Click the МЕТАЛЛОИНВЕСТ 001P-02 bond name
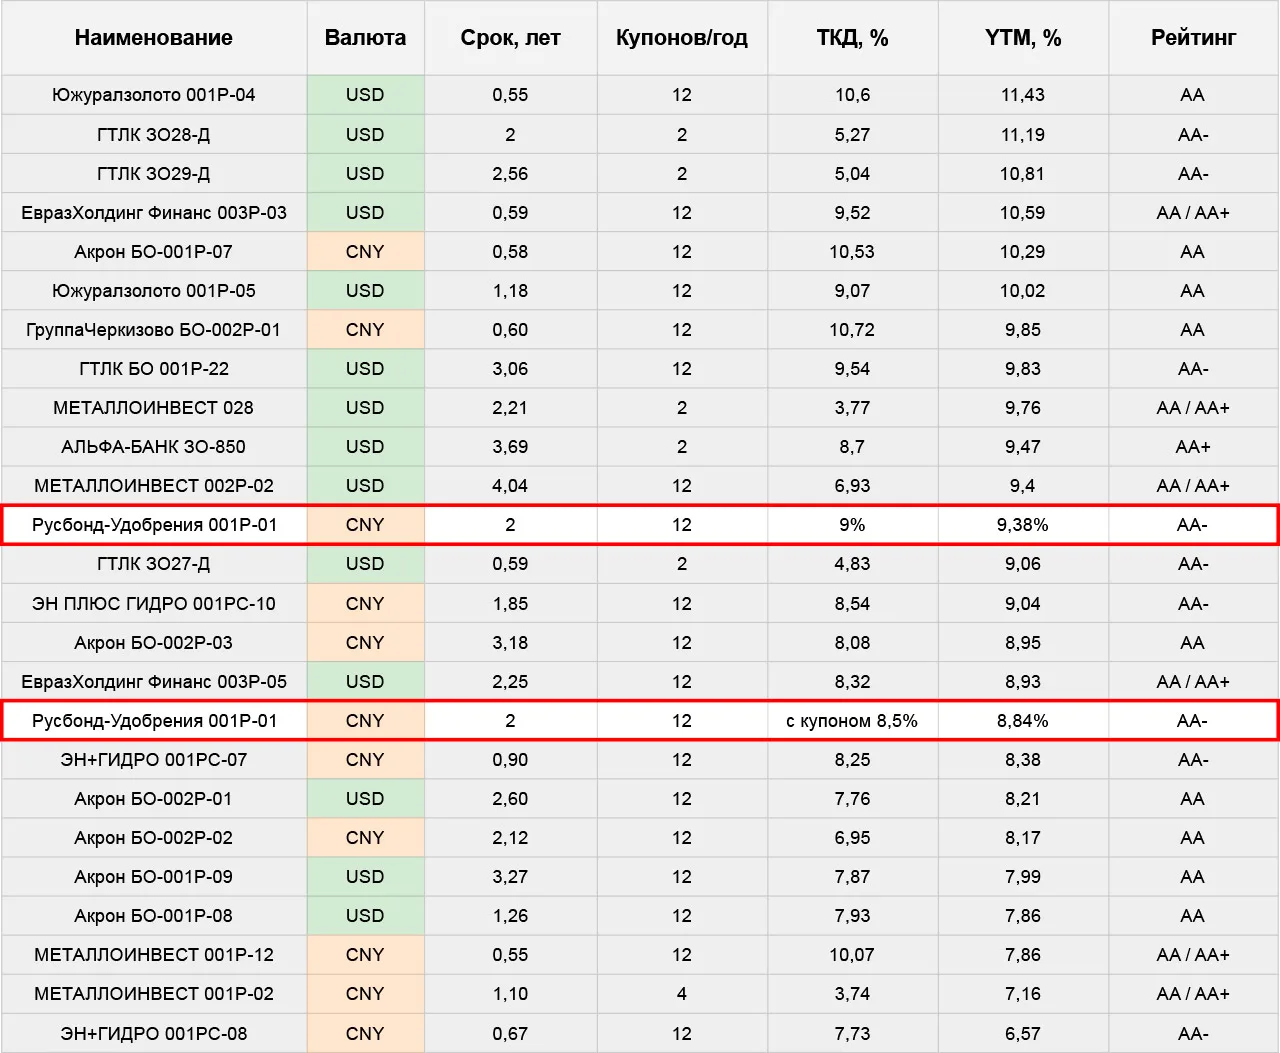The image size is (1280, 1053). 154,993
